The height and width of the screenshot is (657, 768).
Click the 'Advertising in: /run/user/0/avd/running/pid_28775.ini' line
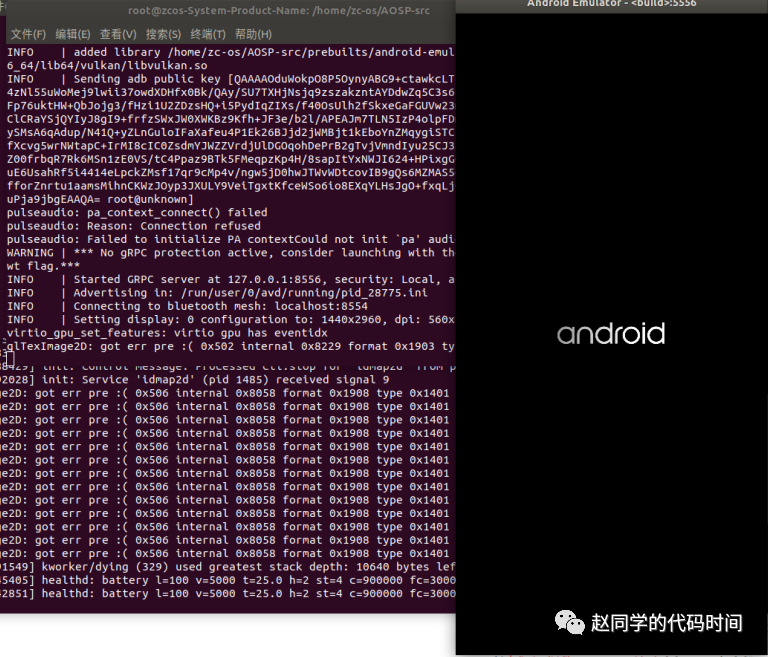pos(217,293)
